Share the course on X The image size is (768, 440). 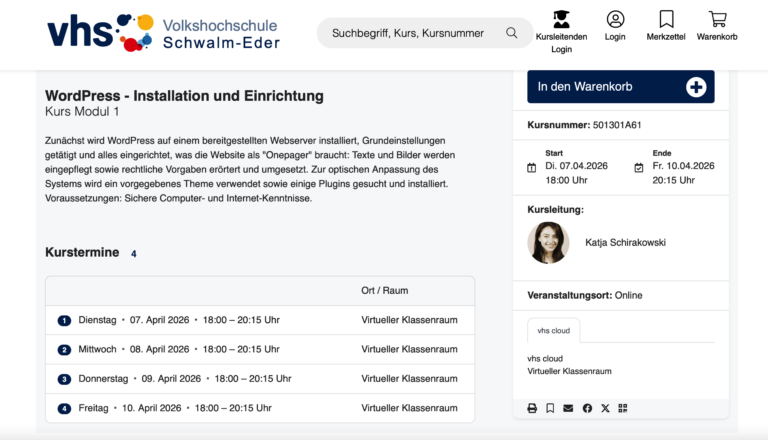pyautogui.click(x=605, y=408)
